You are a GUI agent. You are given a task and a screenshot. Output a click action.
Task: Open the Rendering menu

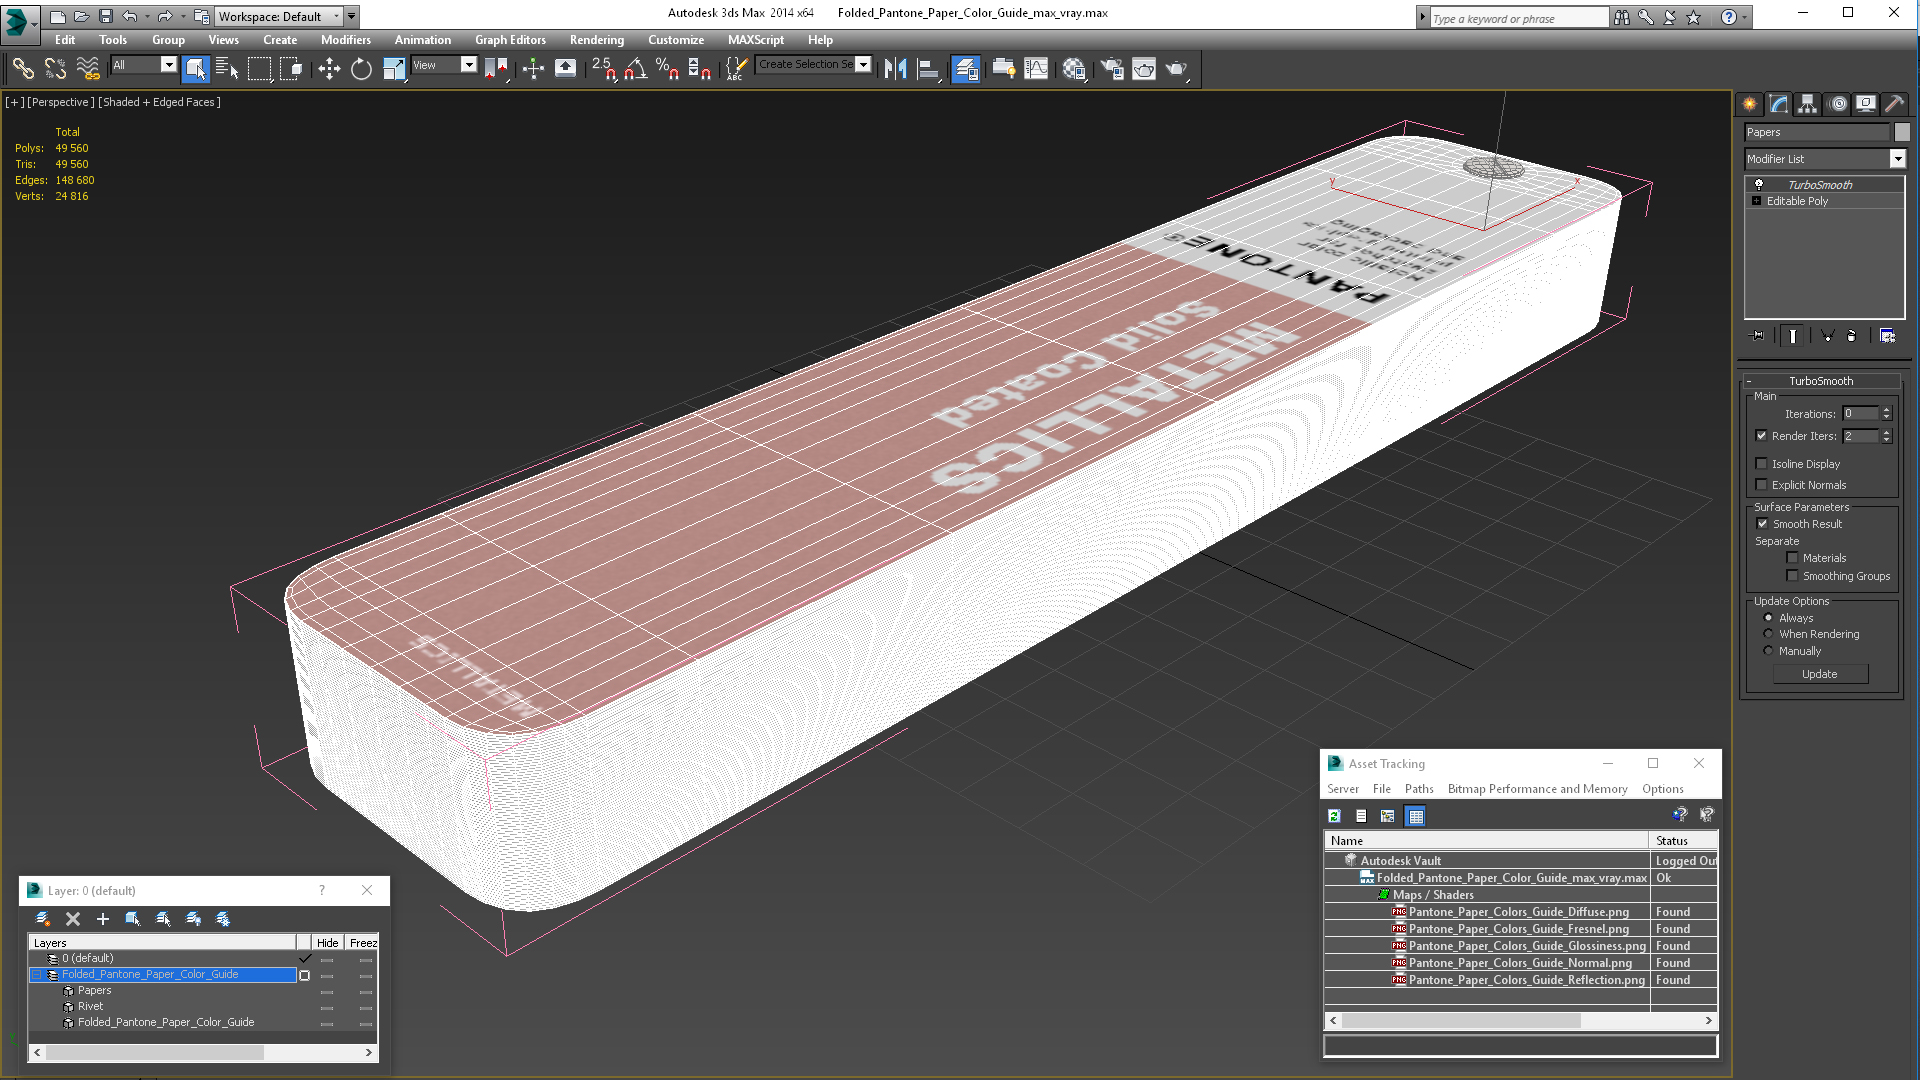pos(597,40)
